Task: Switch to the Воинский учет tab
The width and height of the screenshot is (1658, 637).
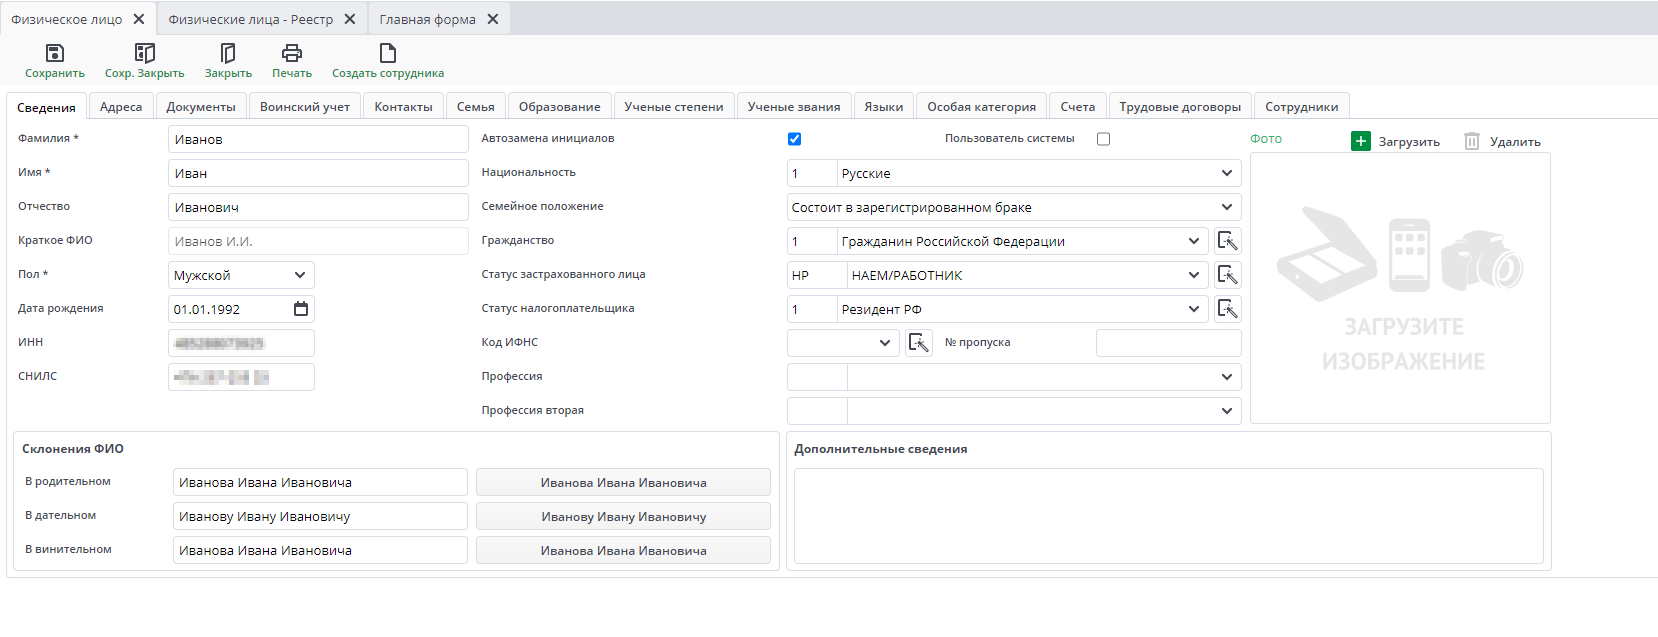Action: click(304, 107)
